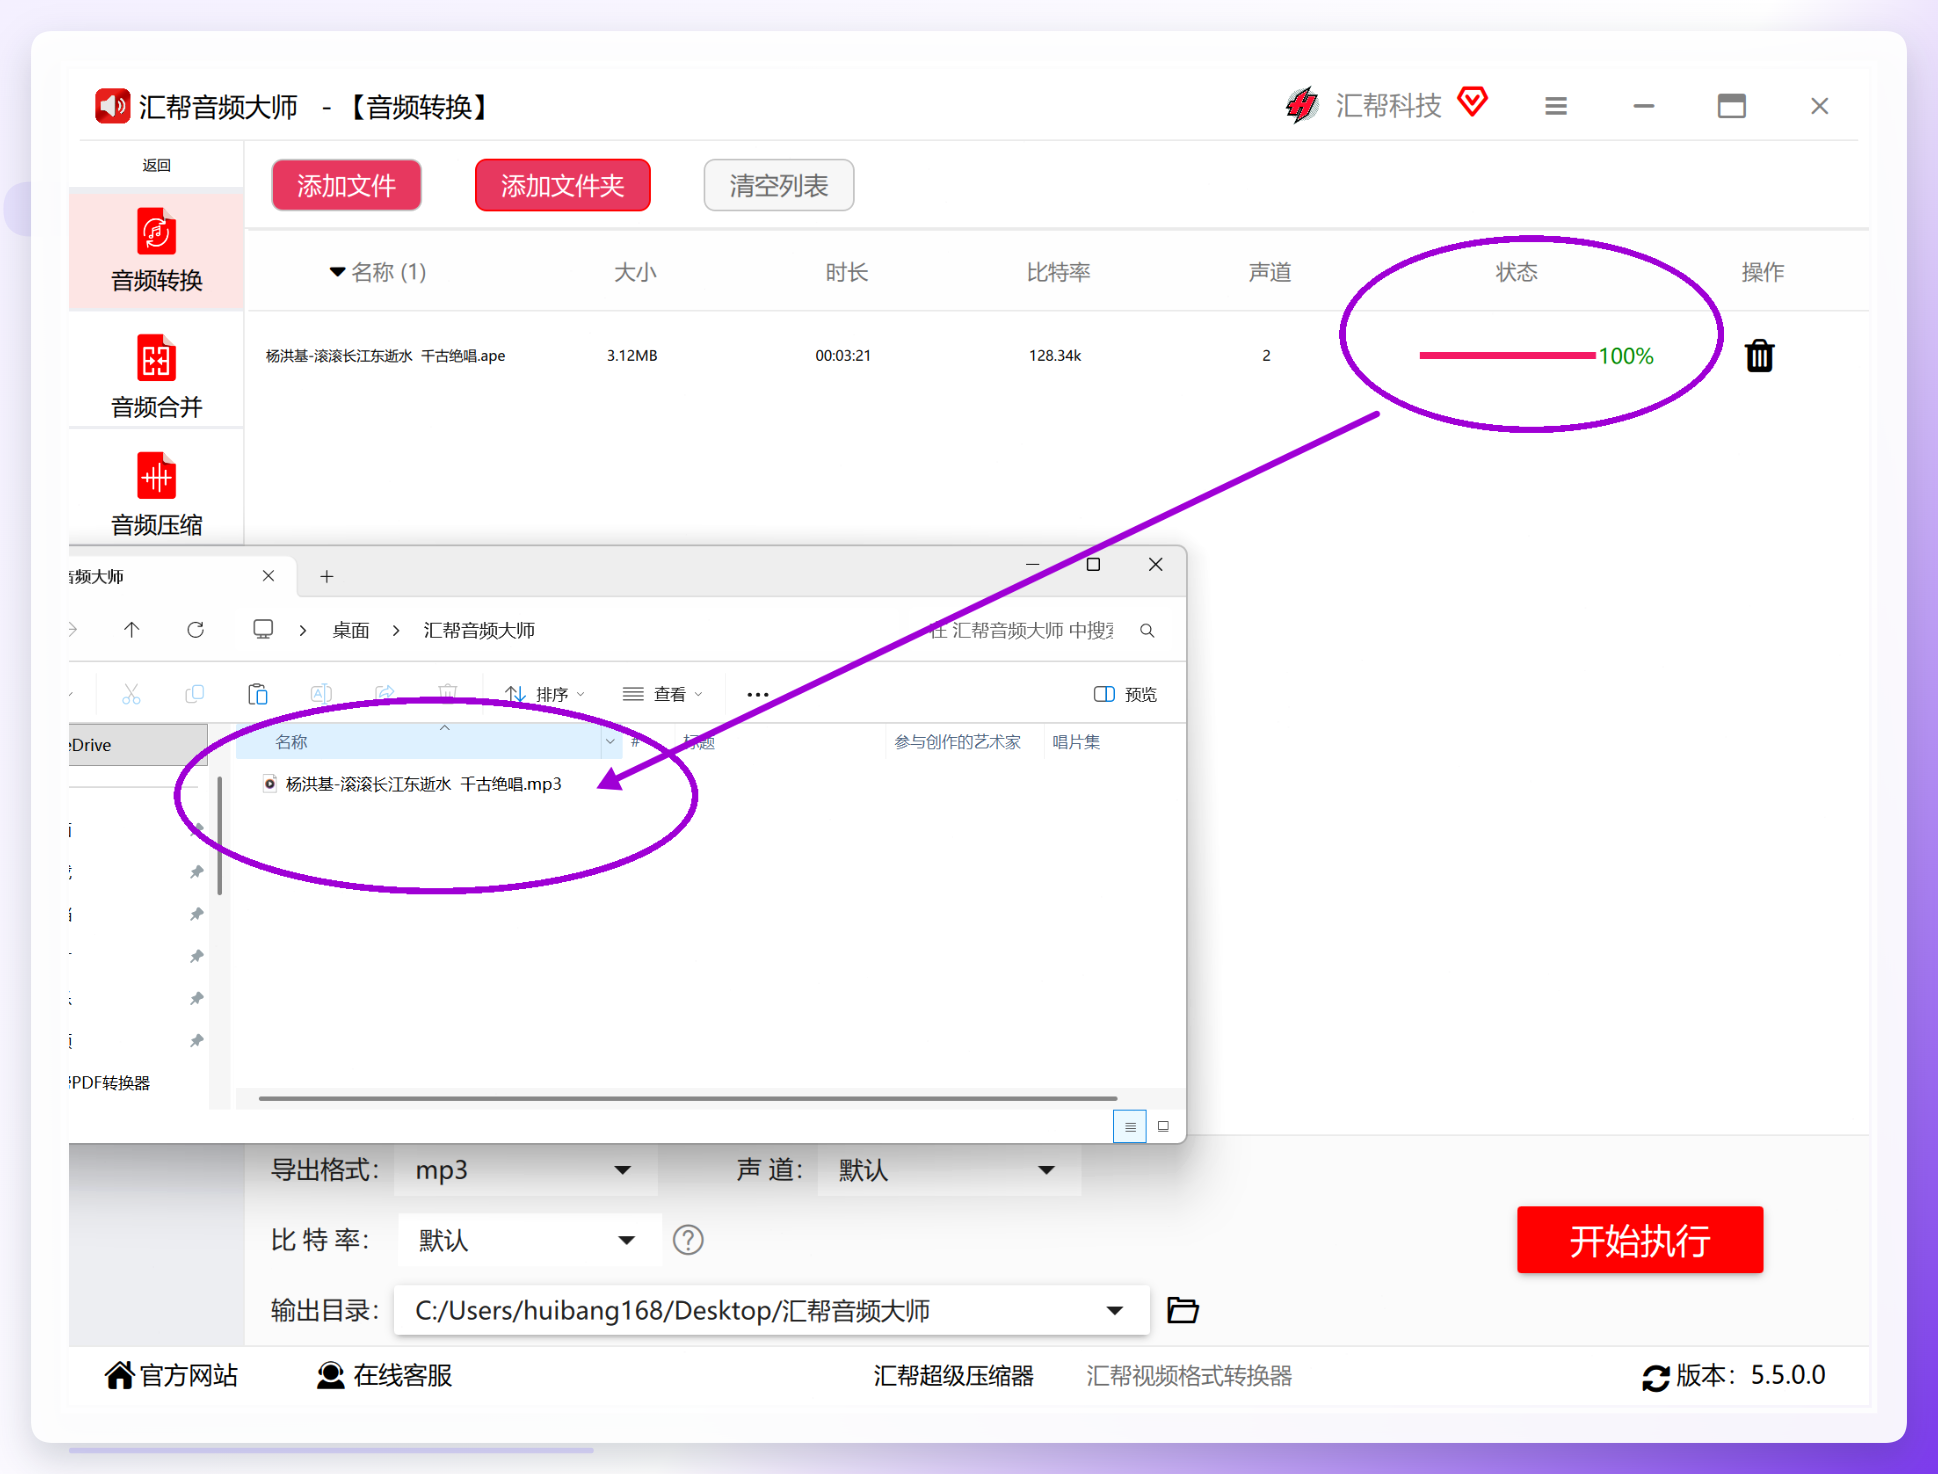Click the OneDrive item in Explorer sidebar
The height and width of the screenshot is (1474, 1938).
pos(138,745)
